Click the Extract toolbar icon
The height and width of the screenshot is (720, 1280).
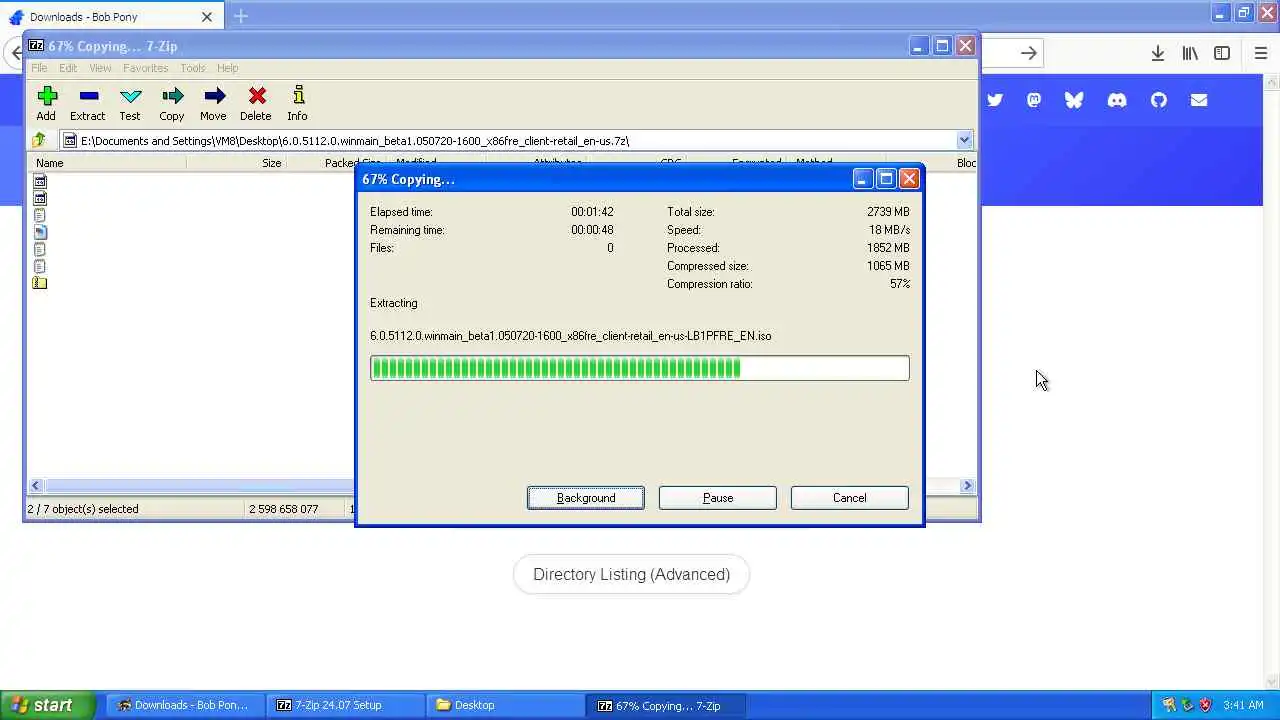point(88,96)
